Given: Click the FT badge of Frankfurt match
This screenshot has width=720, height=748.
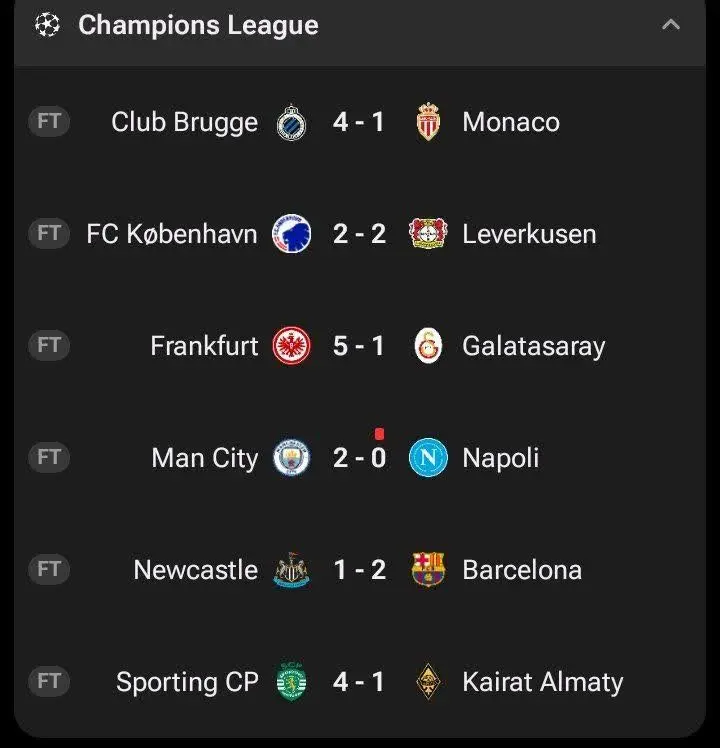Looking at the screenshot, I should tap(49, 345).
